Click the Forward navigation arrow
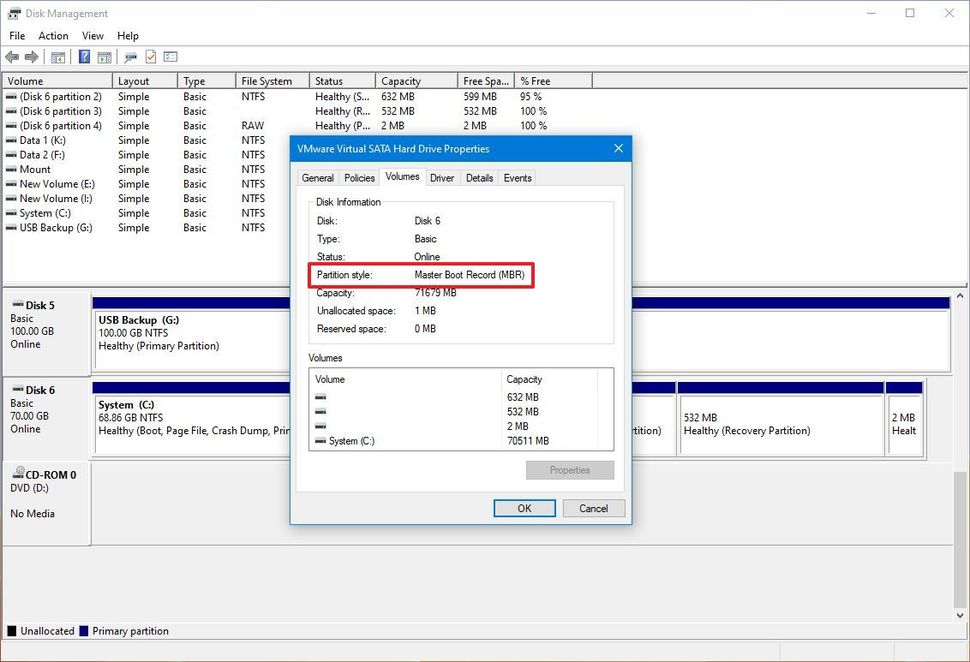The width and height of the screenshot is (970, 662). [x=31, y=57]
